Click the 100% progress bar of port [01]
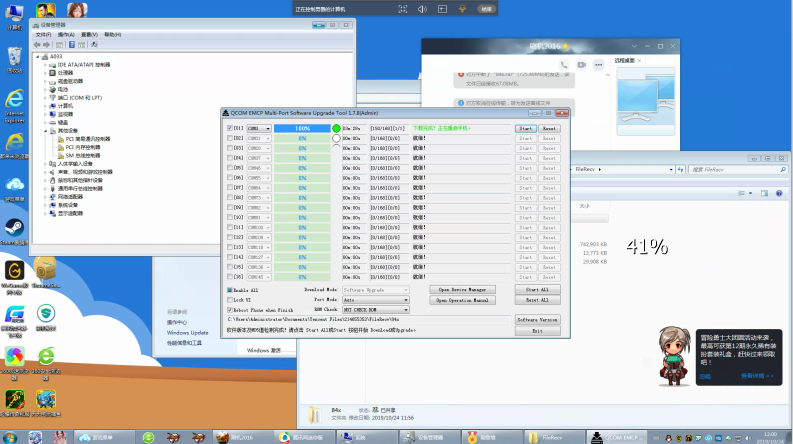Viewport: 793px width, 444px height. pyautogui.click(x=302, y=128)
